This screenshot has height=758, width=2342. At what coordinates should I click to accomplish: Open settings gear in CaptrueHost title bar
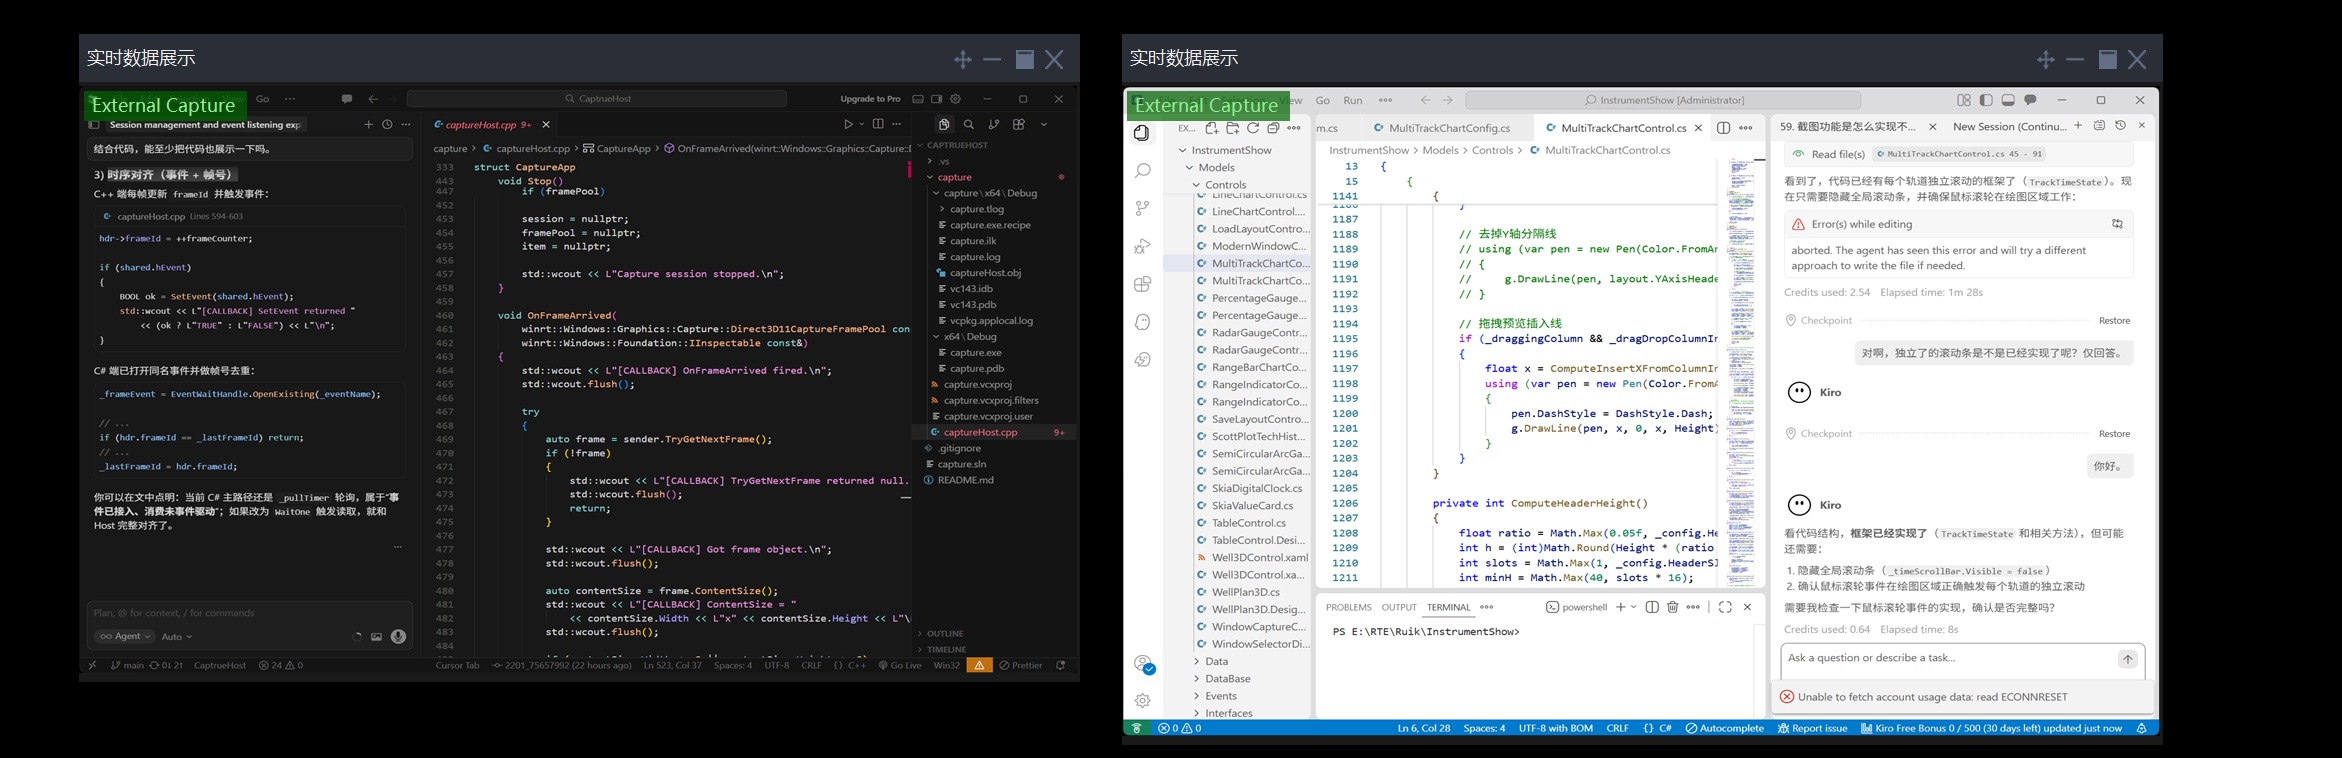tap(955, 99)
